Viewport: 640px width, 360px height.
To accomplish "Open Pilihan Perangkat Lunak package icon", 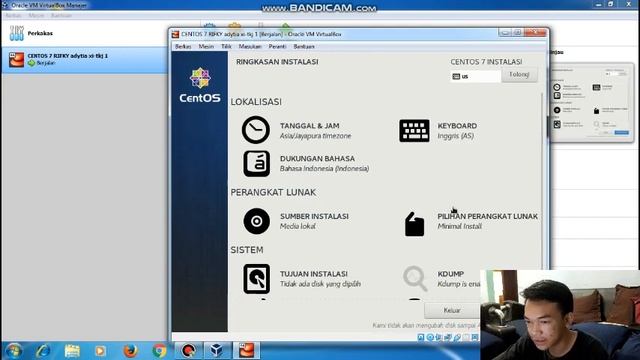I will click(x=414, y=224).
